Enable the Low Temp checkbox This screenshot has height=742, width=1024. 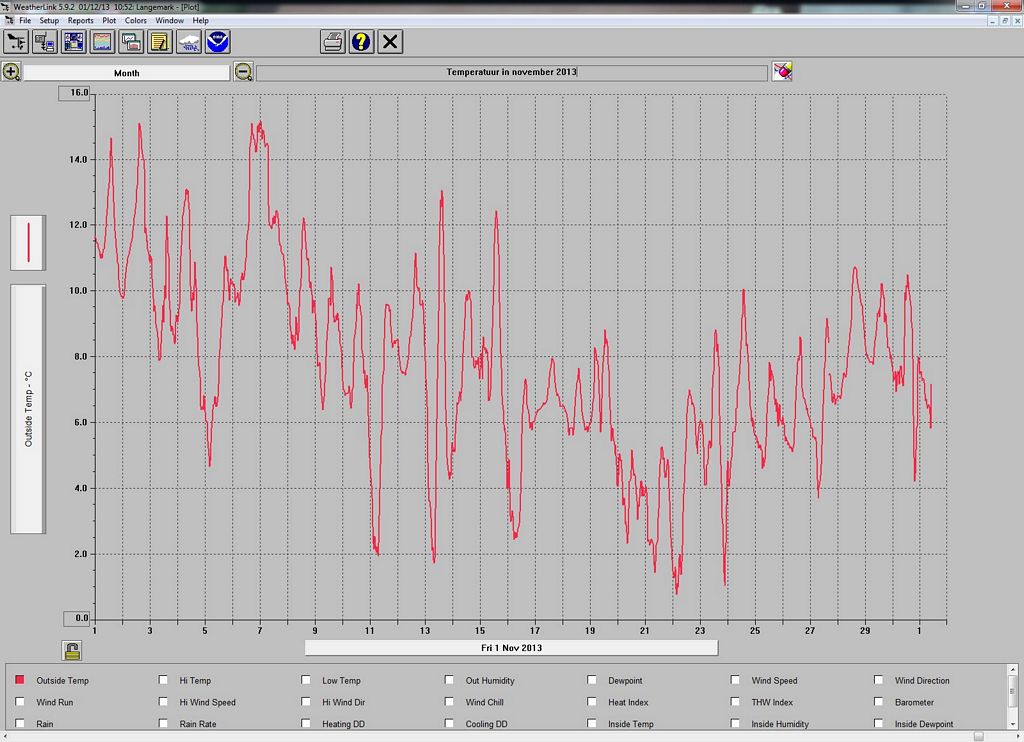coord(306,680)
